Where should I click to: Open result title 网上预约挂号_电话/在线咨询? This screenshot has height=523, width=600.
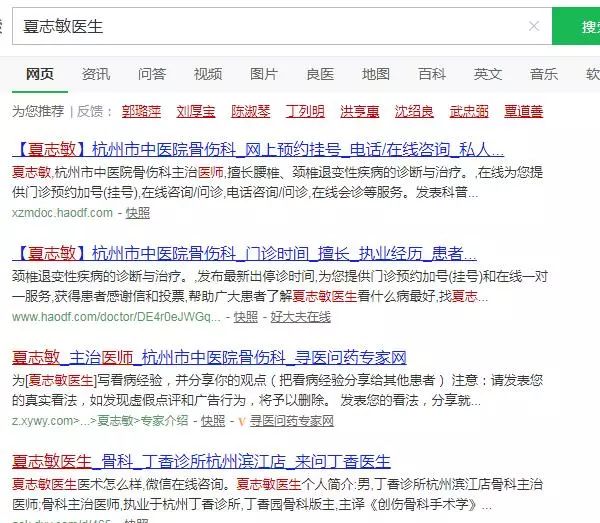tap(258, 149)
